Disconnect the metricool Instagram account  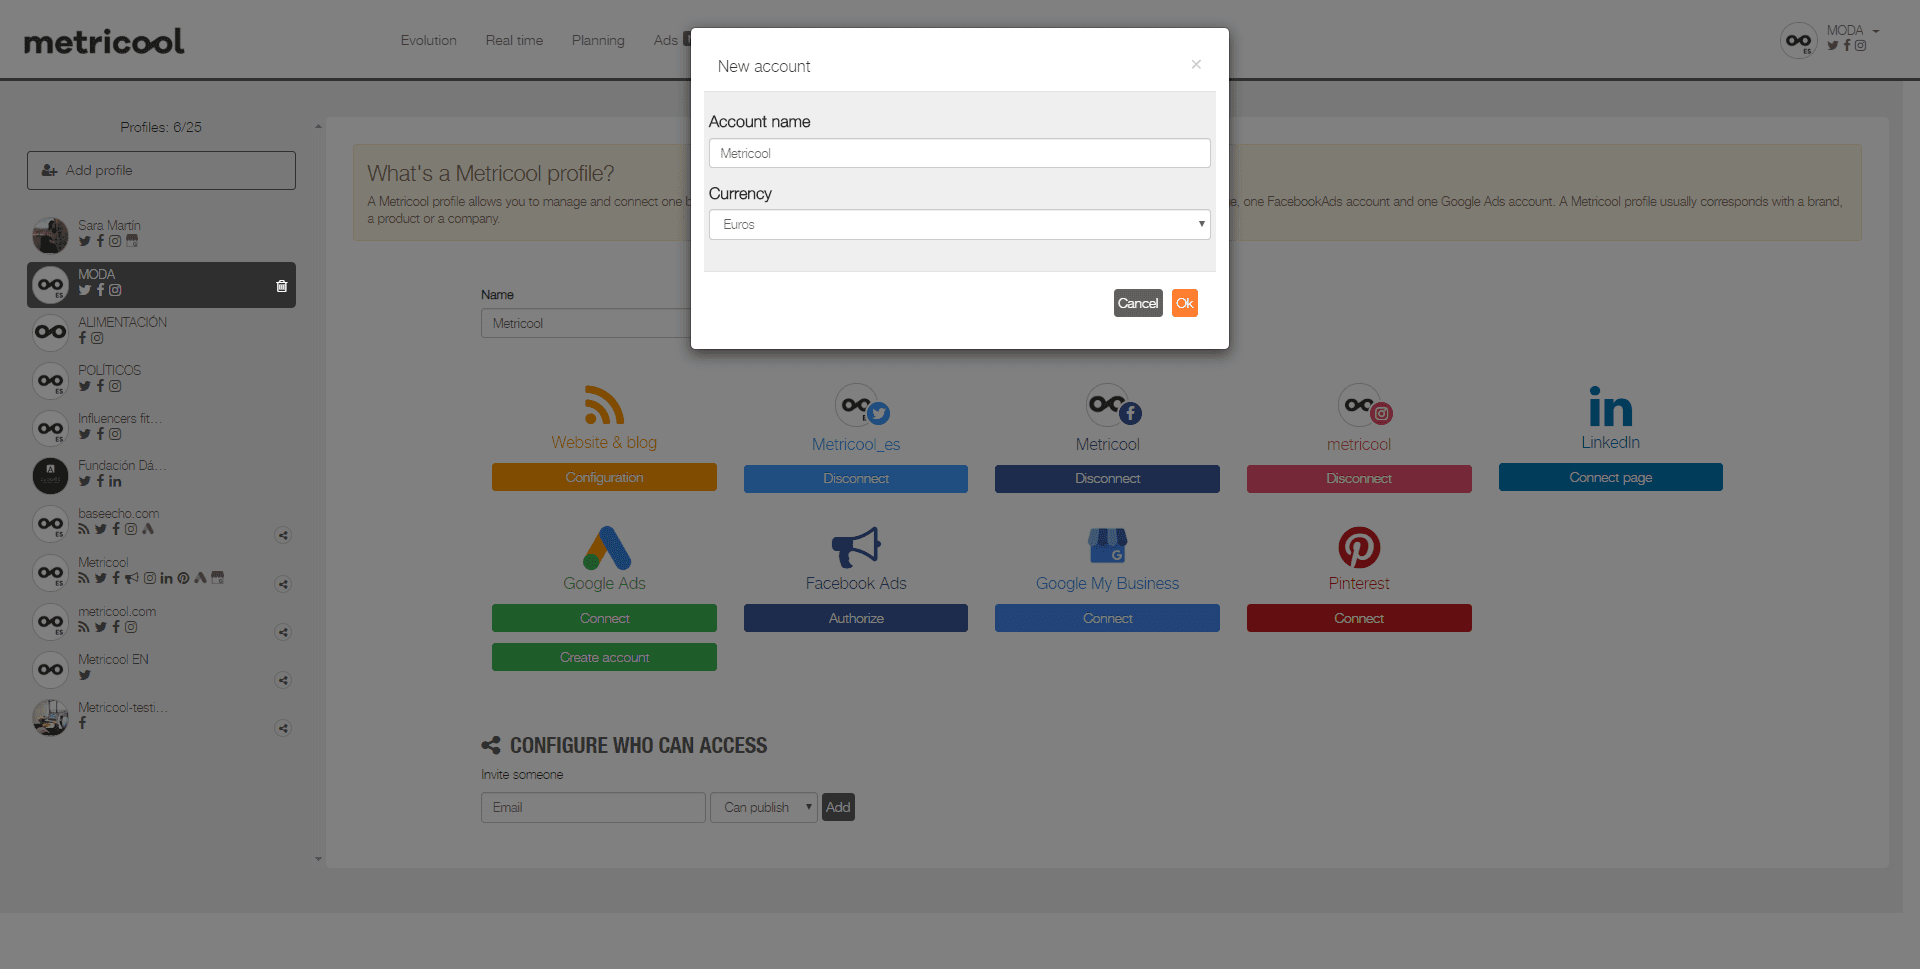(1359, 479)
